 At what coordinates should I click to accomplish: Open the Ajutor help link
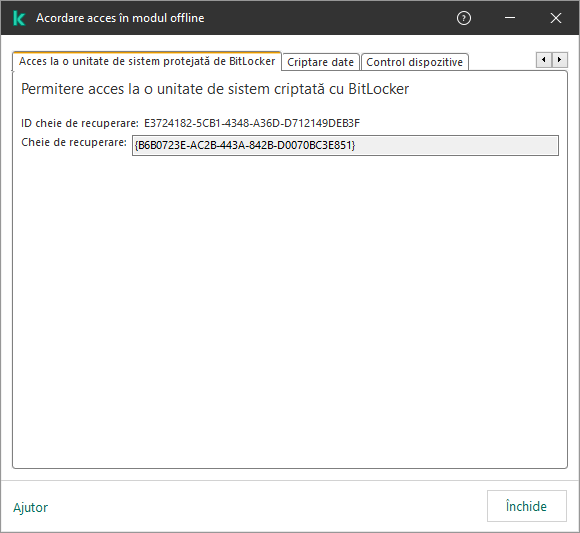click(x=31, y=507)
